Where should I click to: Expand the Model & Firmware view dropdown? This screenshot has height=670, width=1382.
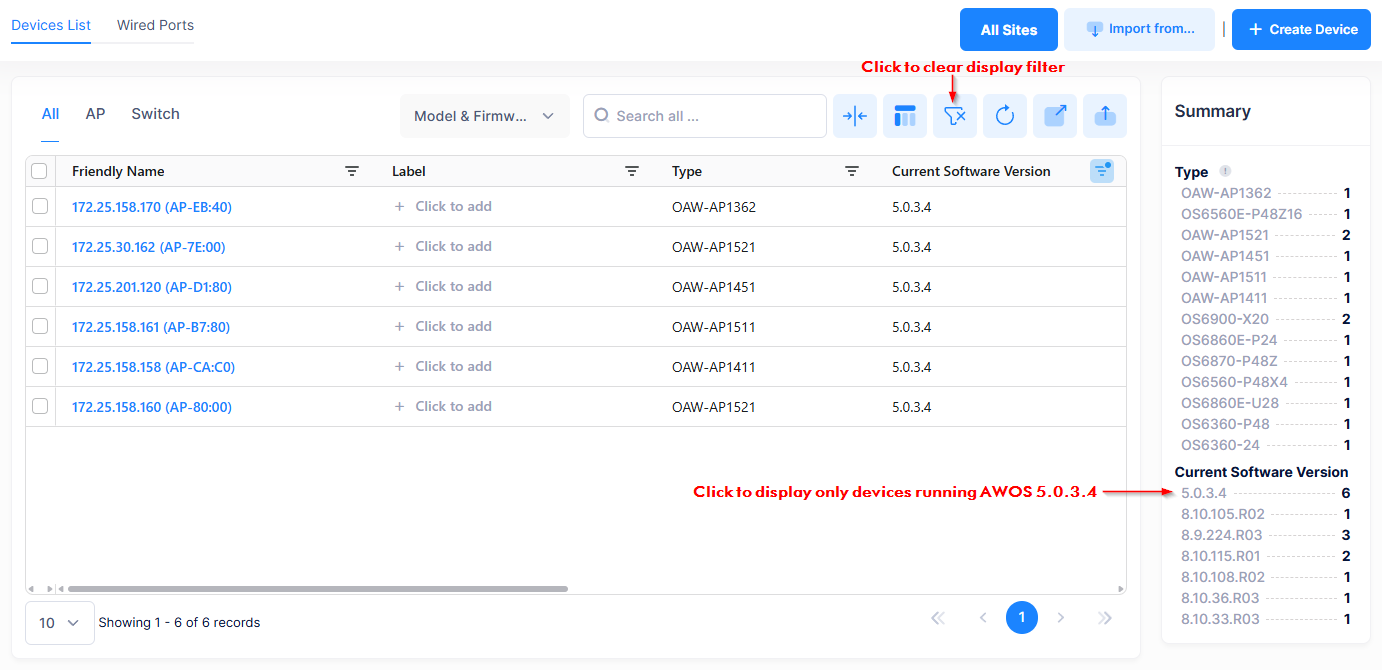[484, 116]
